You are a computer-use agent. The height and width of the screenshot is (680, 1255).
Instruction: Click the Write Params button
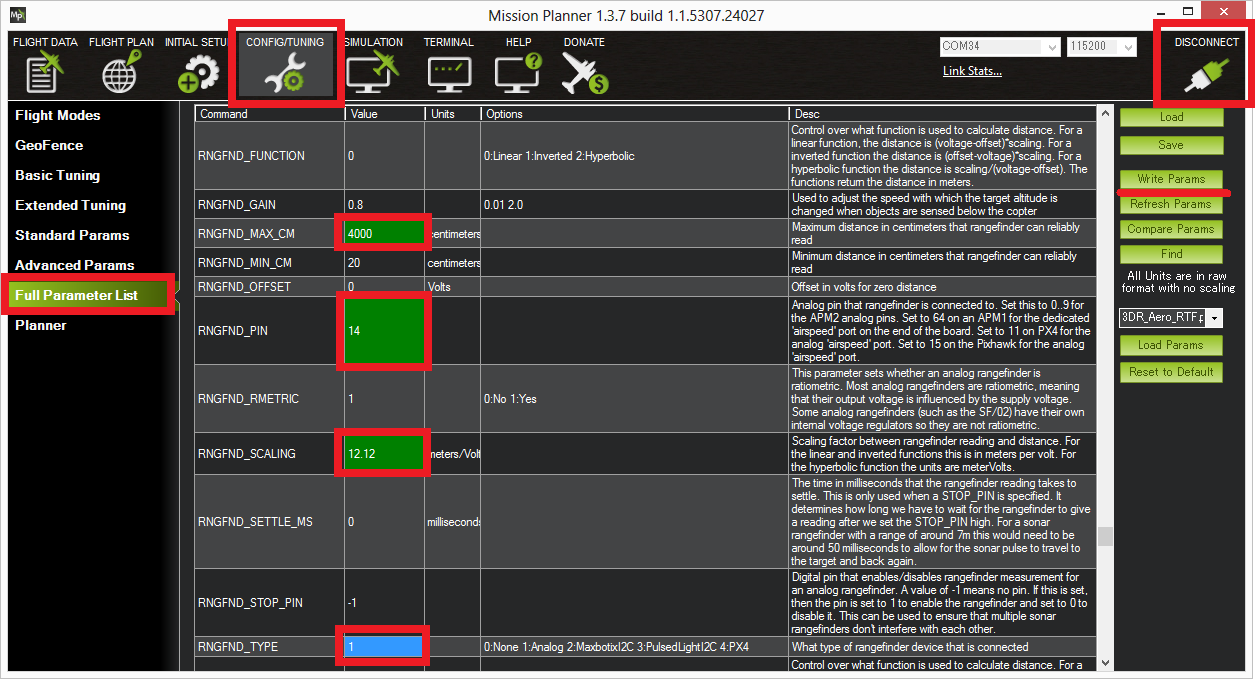click(x=1171, y=179)
